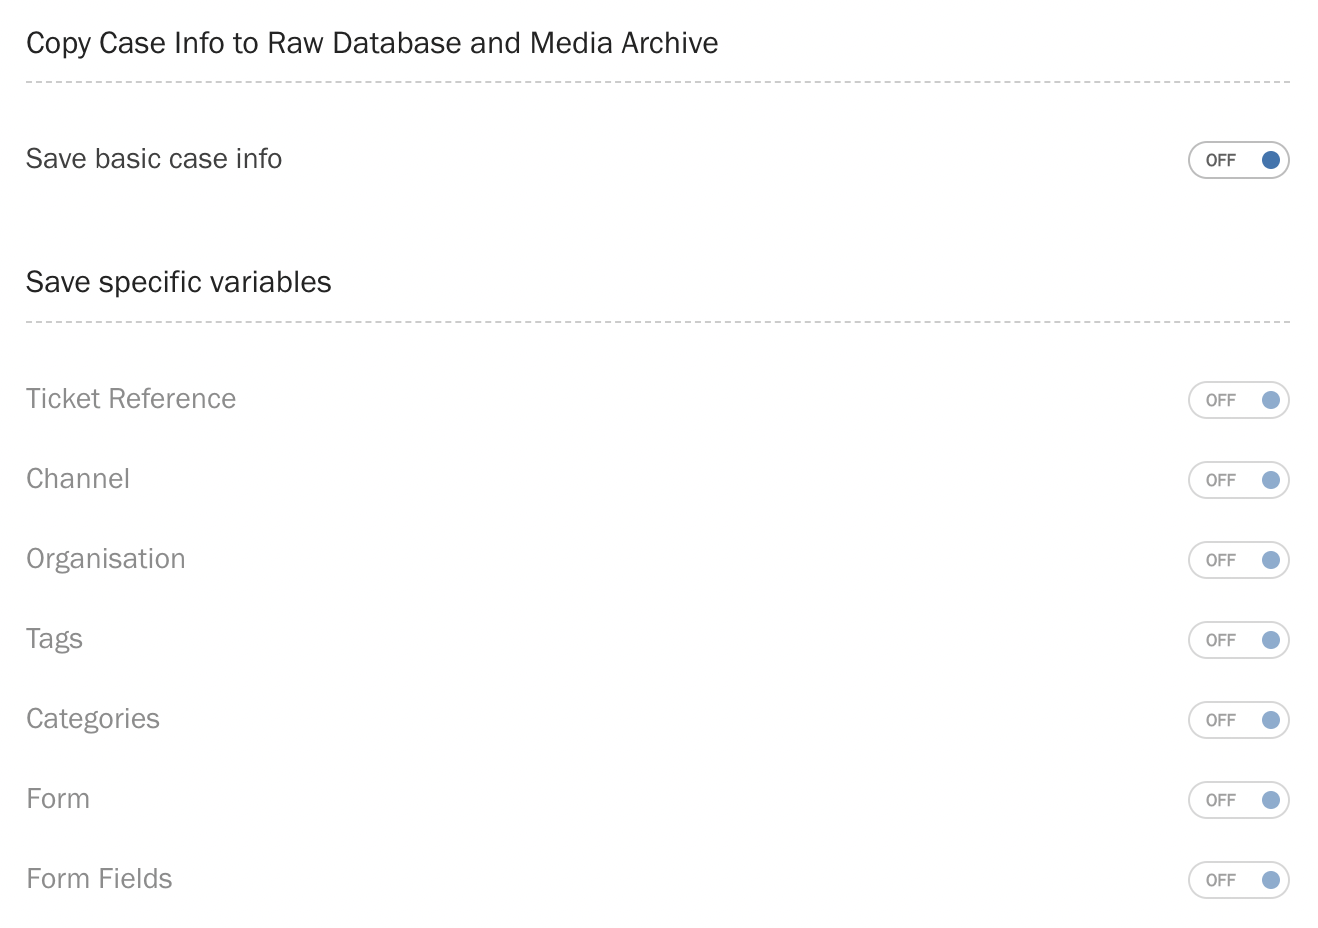The height and width of the screenshot is (928, 1318).
Task: Click the dashed divider below Copy Case Info heading
Action: 658,82
